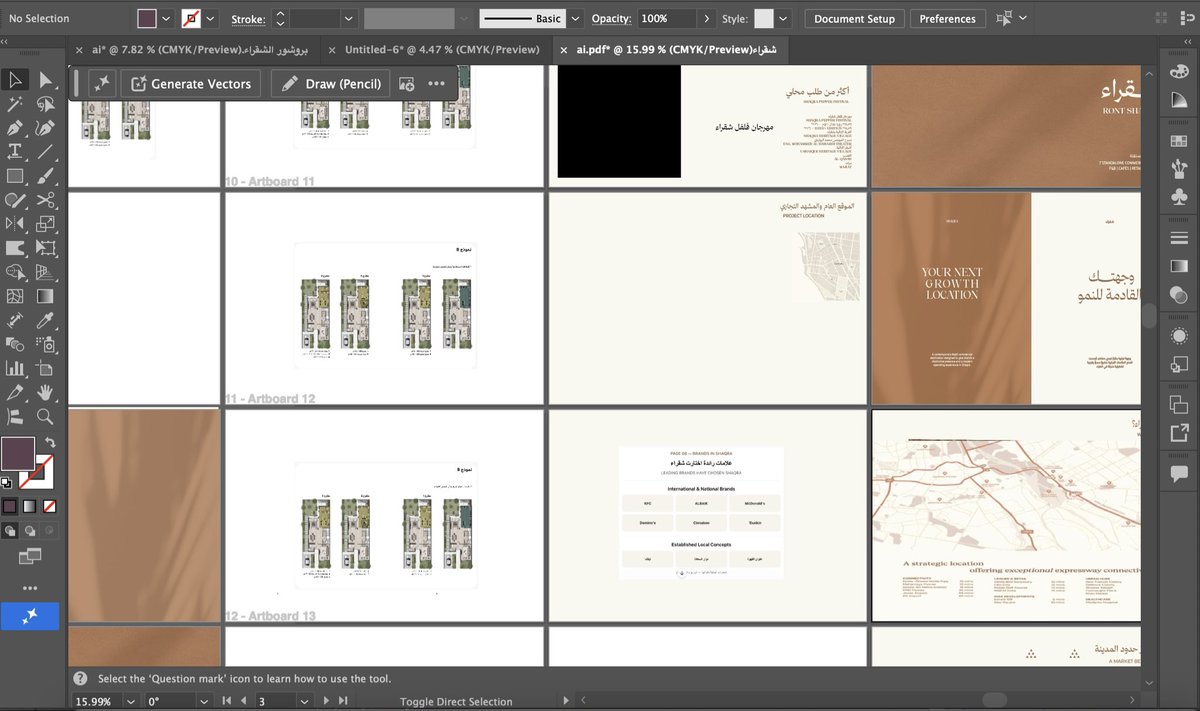This screenshot has width=1200, height=711.
Task: Swap fill and stroke colors arrow
Action: click(x=50, y=441)
